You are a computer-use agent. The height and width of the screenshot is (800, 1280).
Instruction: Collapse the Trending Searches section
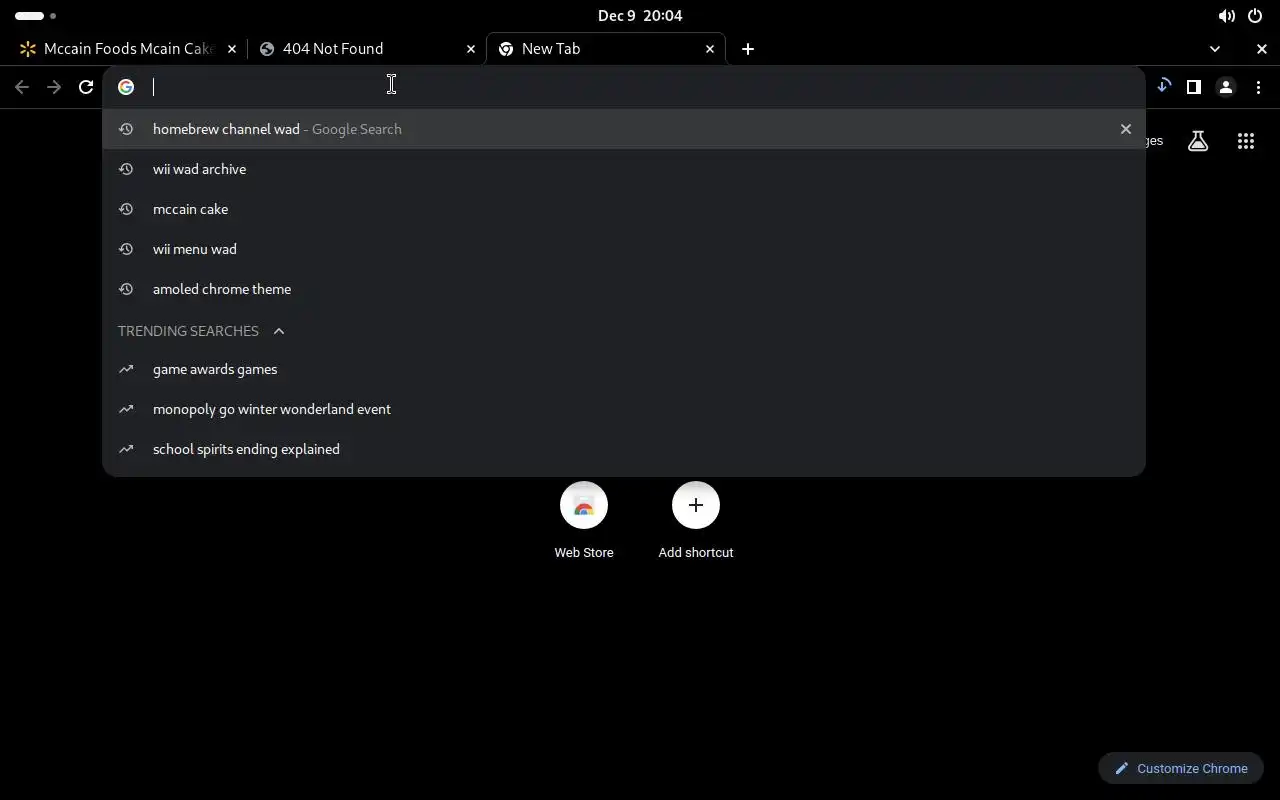[279, 331]
